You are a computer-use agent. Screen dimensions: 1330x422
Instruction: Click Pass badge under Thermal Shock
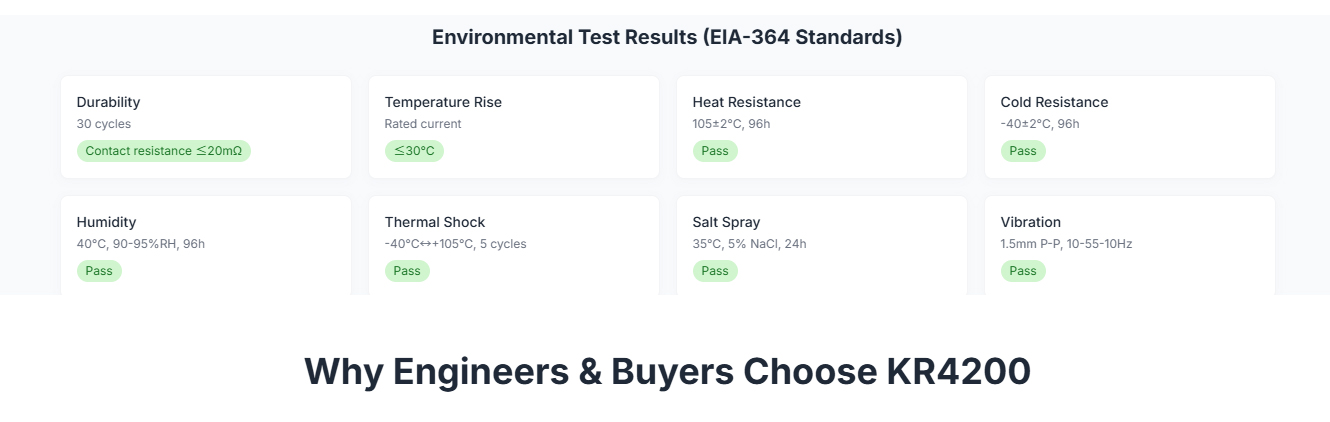[x=407, y=271]
